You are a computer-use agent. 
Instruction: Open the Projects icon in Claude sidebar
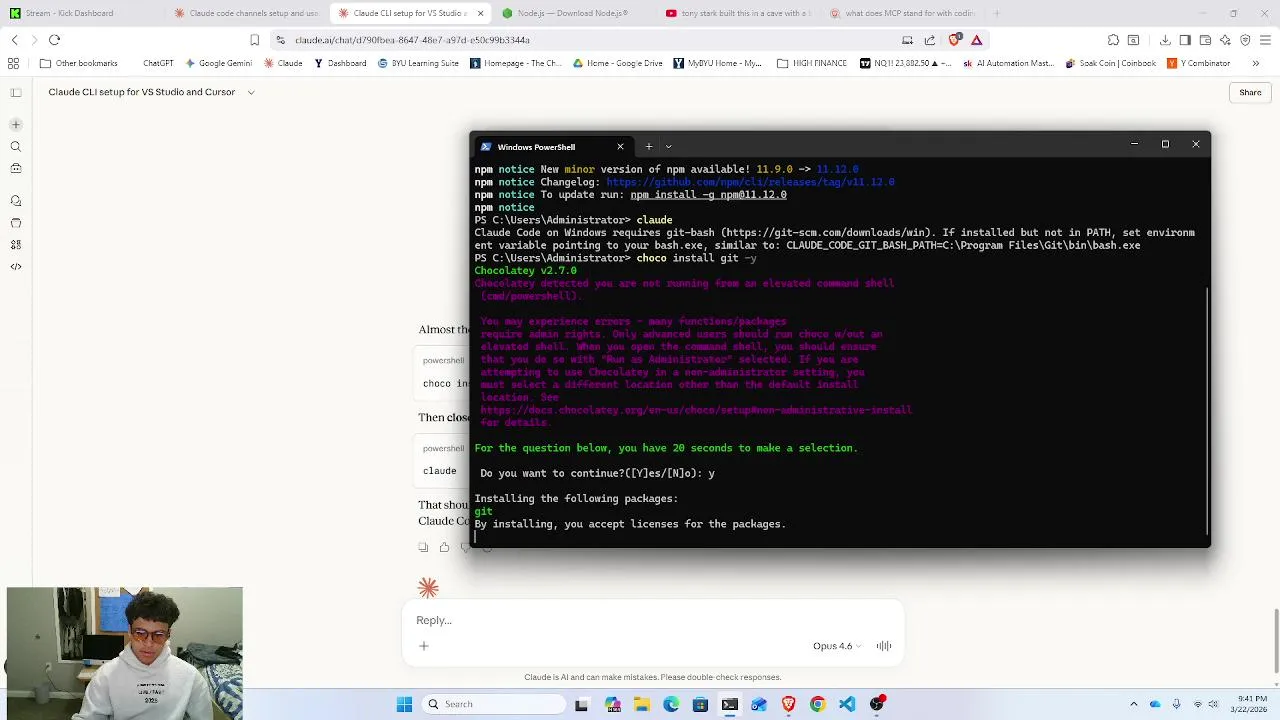(x=16, y=223)
